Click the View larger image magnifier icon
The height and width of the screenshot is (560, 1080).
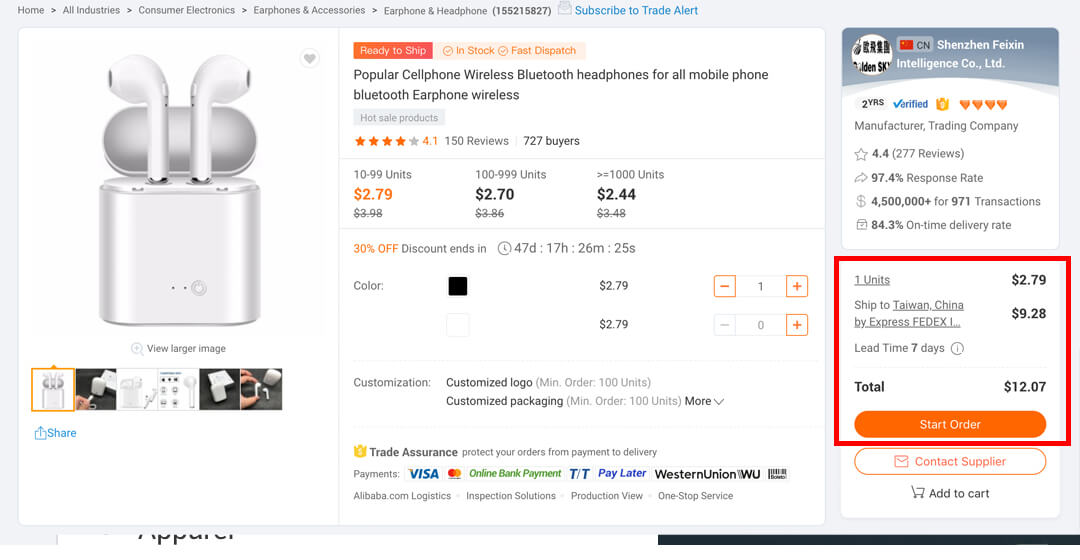(137, 348)
